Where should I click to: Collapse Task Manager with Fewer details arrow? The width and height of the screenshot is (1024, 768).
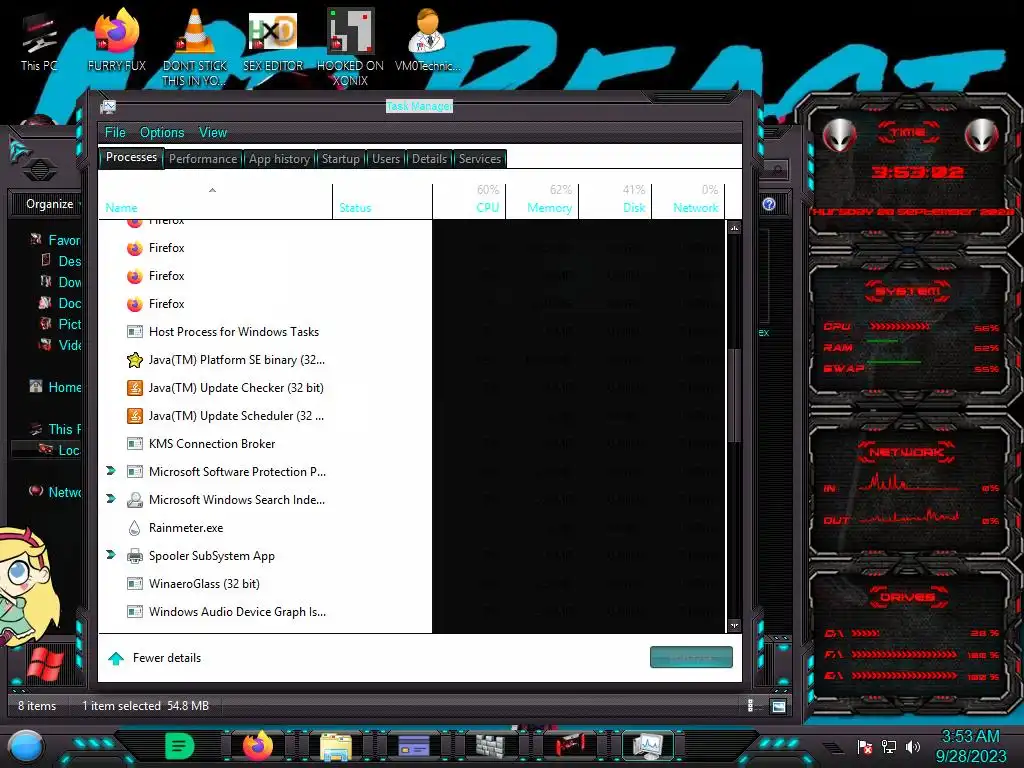tap(116, 658)
